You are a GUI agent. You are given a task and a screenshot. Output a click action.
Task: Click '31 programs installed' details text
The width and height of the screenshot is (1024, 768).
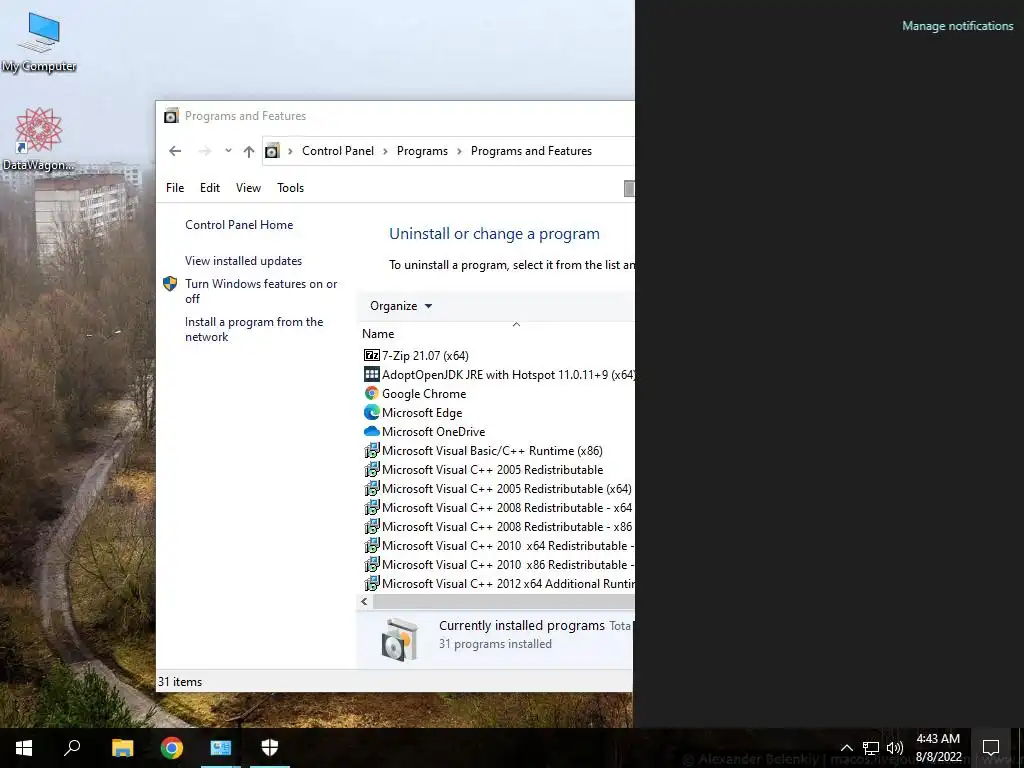(495, 644)
